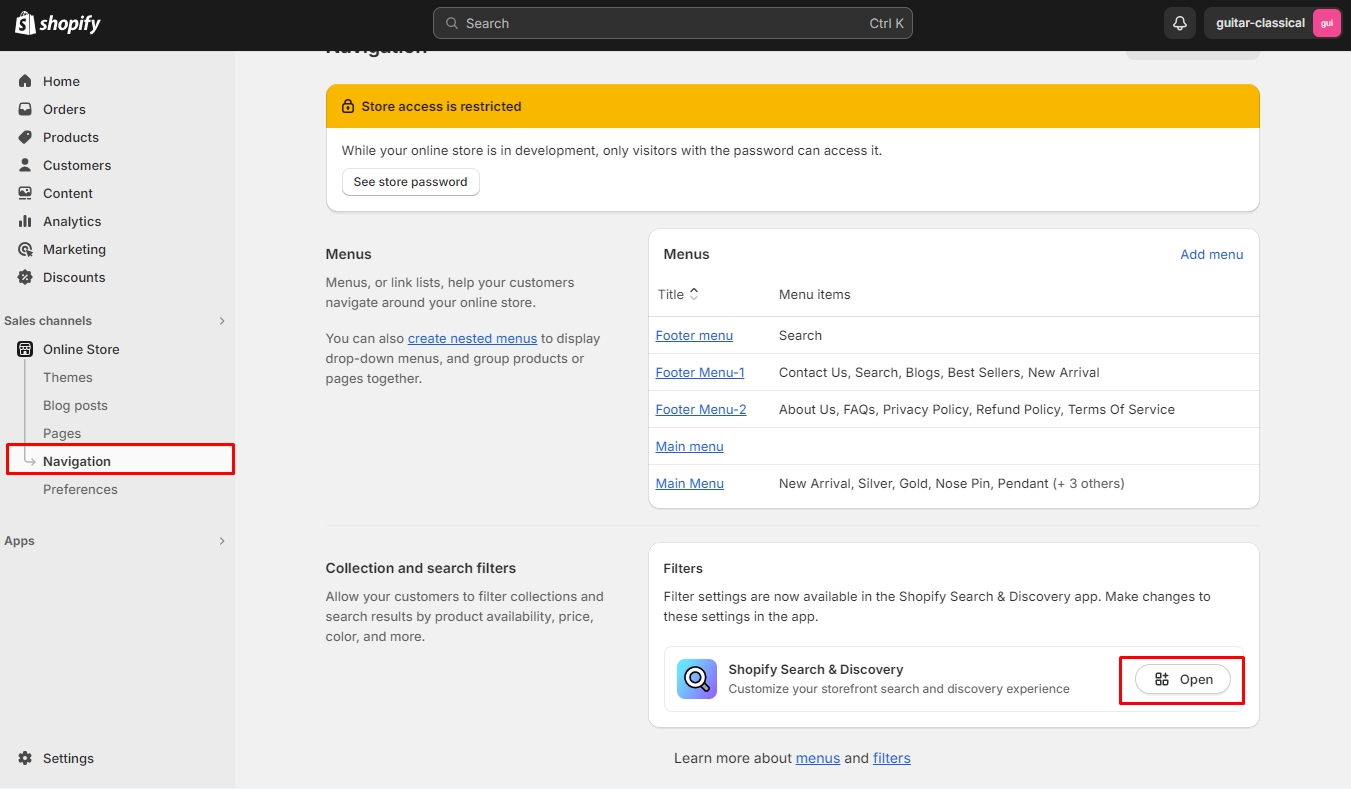Expand the Apps section chevron

pyautogui.click(x=222, y=541)
